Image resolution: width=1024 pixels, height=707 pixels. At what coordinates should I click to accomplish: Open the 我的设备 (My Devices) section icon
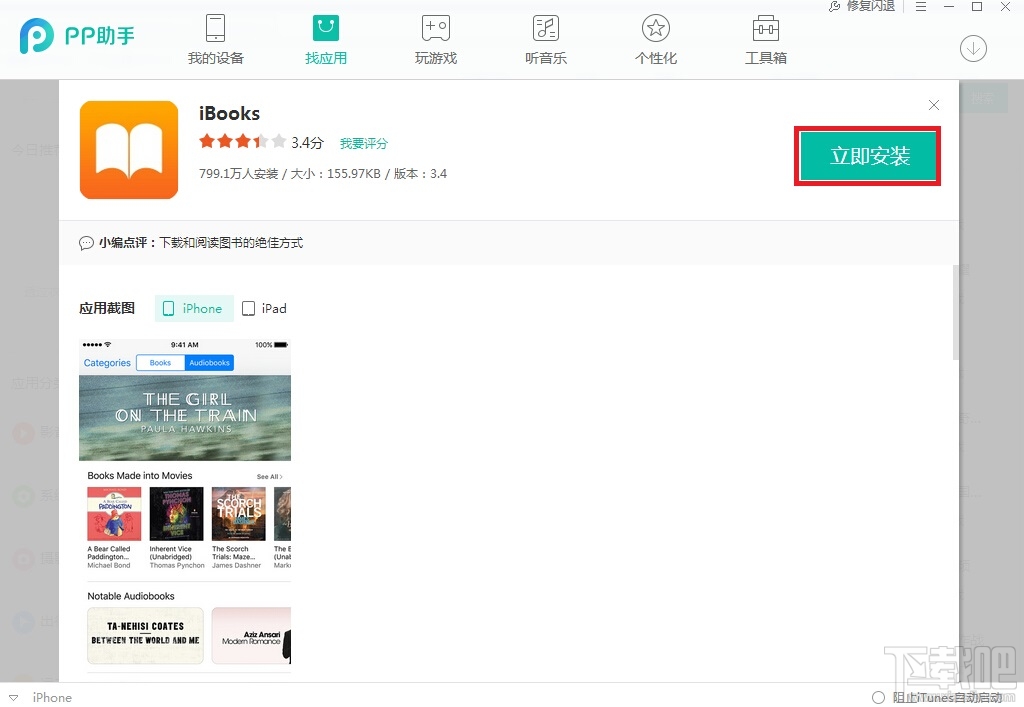[215, 38]
